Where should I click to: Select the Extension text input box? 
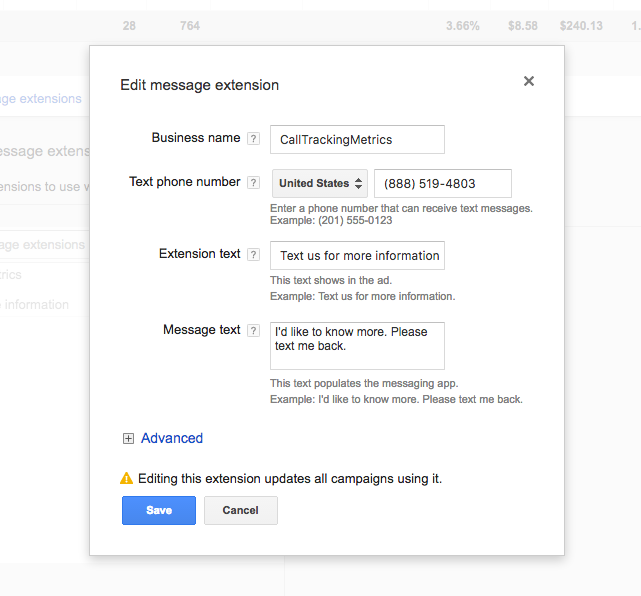pyautogui.click(x=357, y=256)
